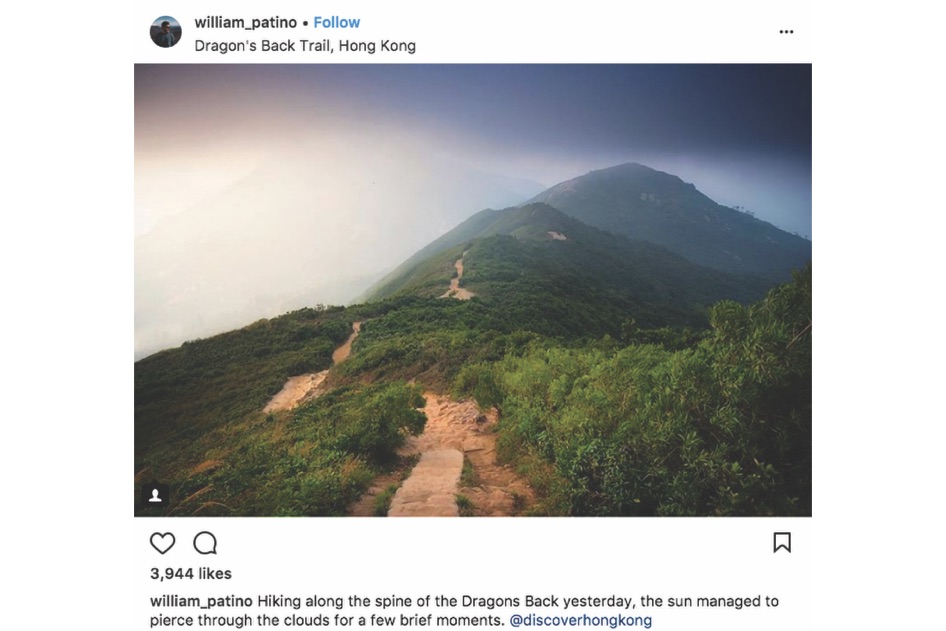The width and height of the screenshot is (946, 631).
Task: View the 3,944 likes list
Action: [191, 573]
